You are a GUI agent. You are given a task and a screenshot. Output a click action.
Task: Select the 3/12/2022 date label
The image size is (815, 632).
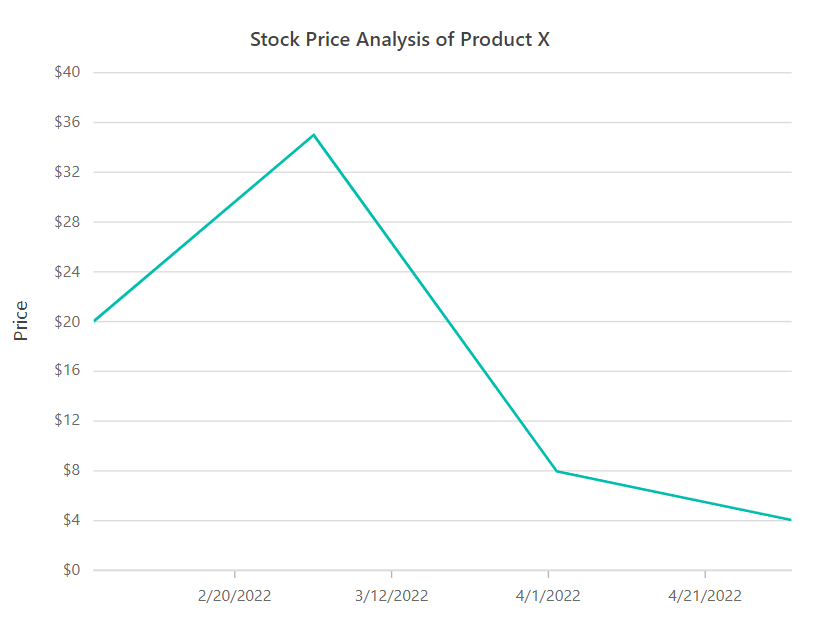click(x=392, y=596)
